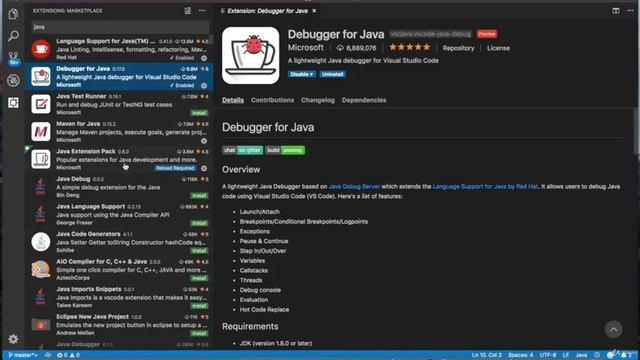Install AIO Compiler for C, C++ & Java
Image resolution: width=640 pixels, height=360 pixels.
tap(199, 278)
